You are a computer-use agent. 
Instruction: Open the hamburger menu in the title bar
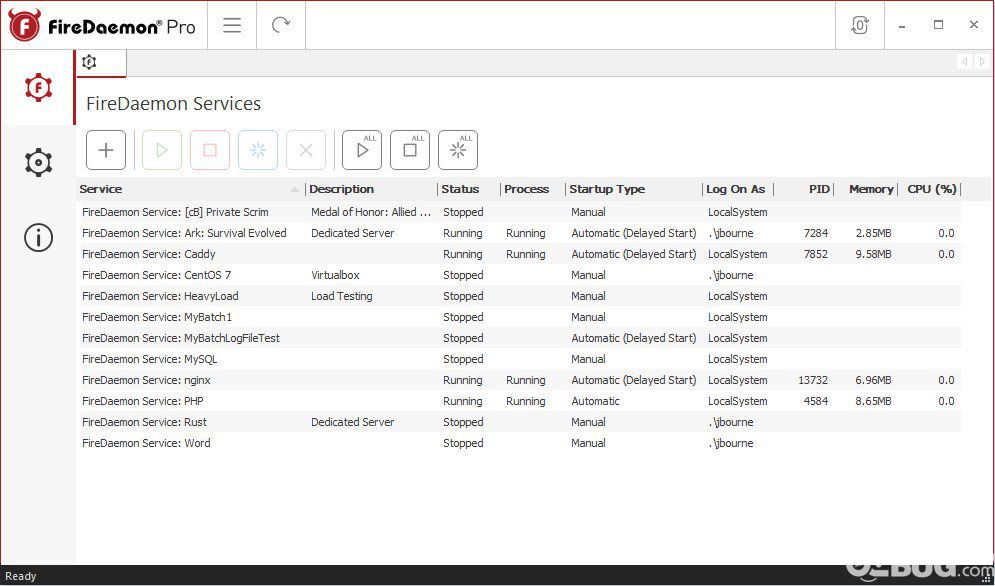coord(232,25)
